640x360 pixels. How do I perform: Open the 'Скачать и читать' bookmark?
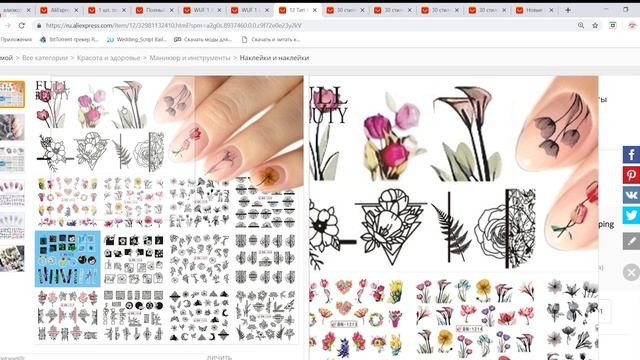coord(271,40)
